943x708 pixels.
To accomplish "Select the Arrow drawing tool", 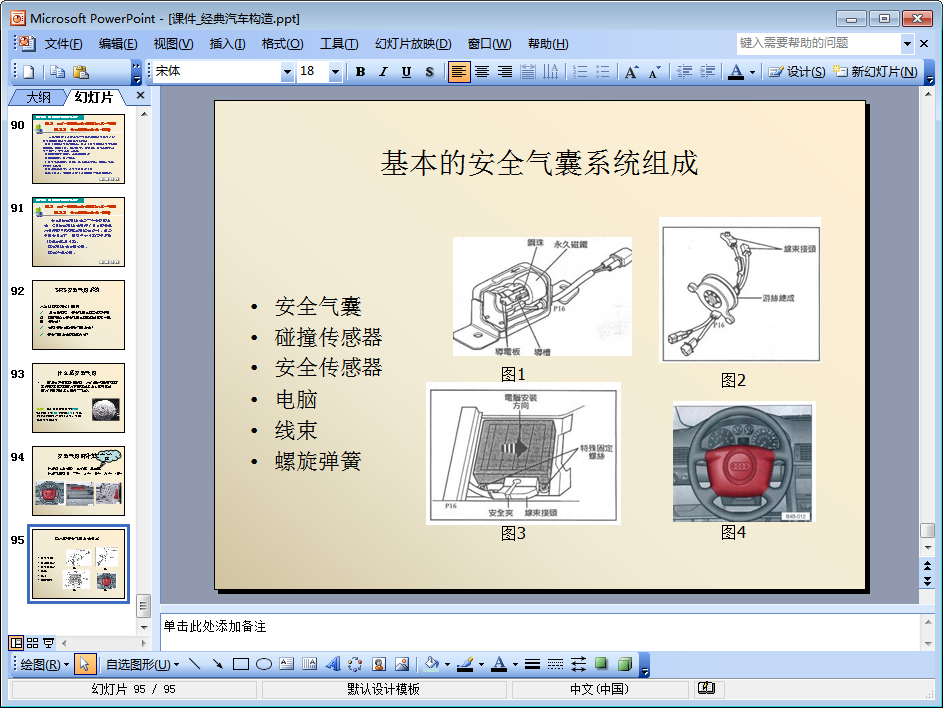I will coord(217,664).
